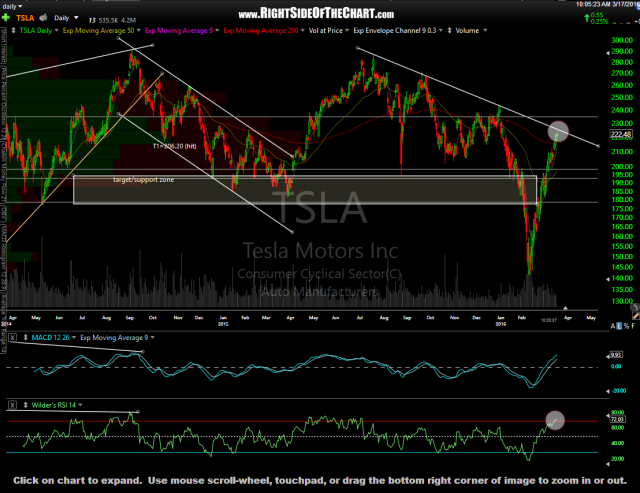Close the Wilder's RSI pane with its X box

click(x=13, y=405)
